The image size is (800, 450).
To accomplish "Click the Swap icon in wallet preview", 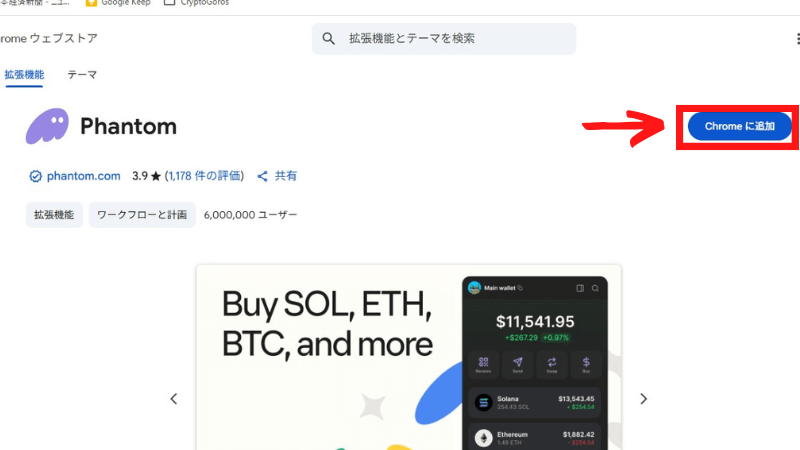I will [x=552, y=364].
